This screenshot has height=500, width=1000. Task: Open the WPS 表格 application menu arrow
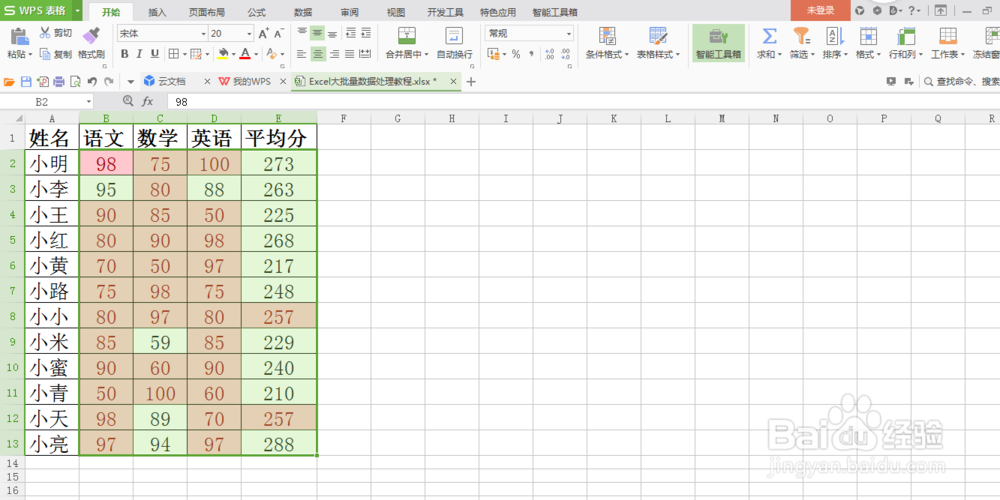coord(77,11)
